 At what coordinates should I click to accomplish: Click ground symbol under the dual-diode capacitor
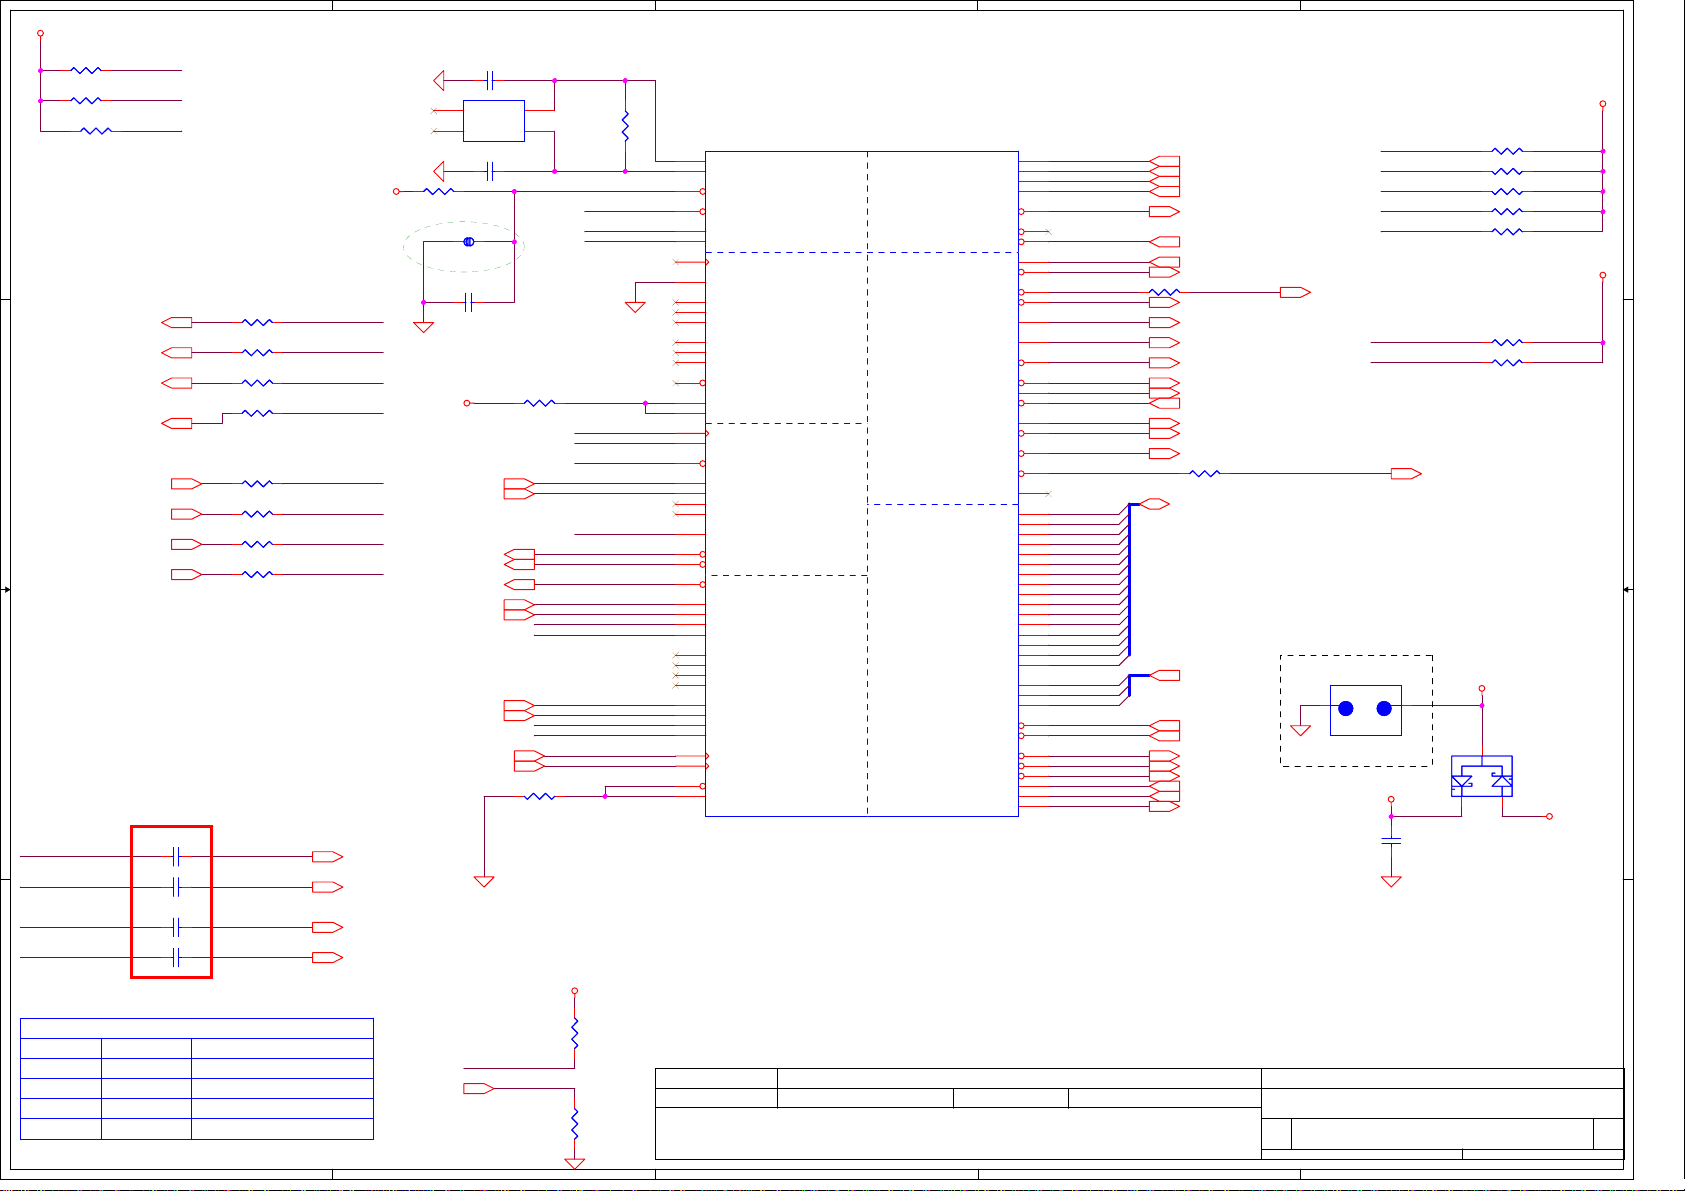pos(1391,882)
